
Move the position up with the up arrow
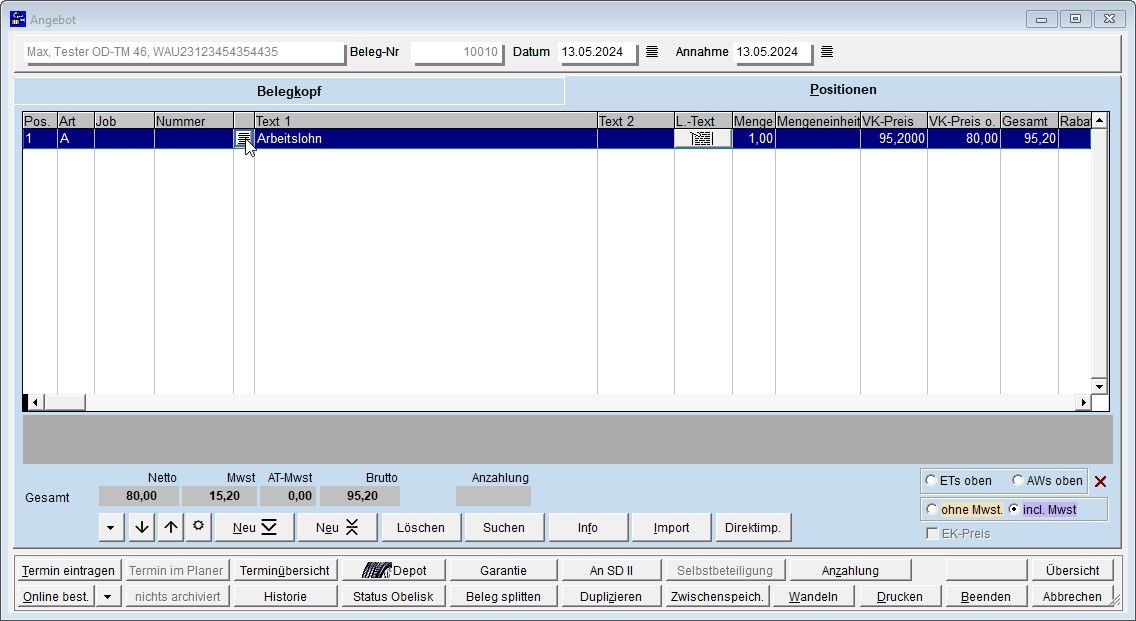tap(170, 528)
